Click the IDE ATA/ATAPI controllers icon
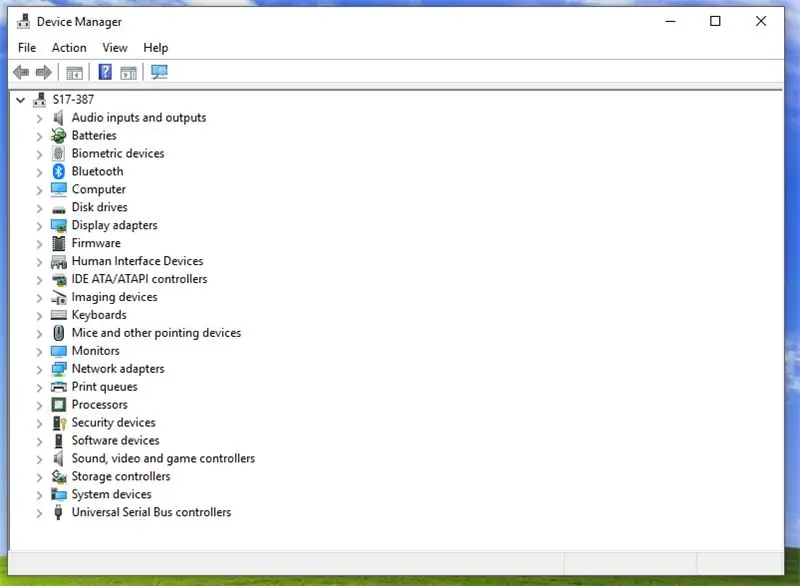 pyautogui.click(x=59, y=279)
